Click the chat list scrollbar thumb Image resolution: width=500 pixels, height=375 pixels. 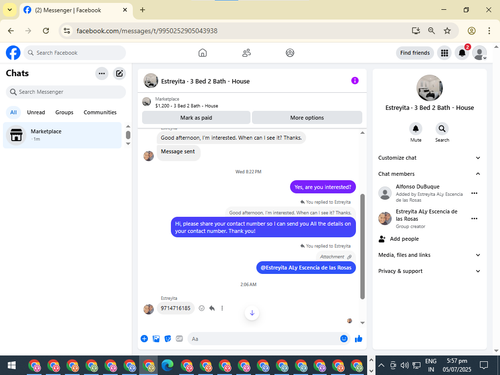(128, 135)
